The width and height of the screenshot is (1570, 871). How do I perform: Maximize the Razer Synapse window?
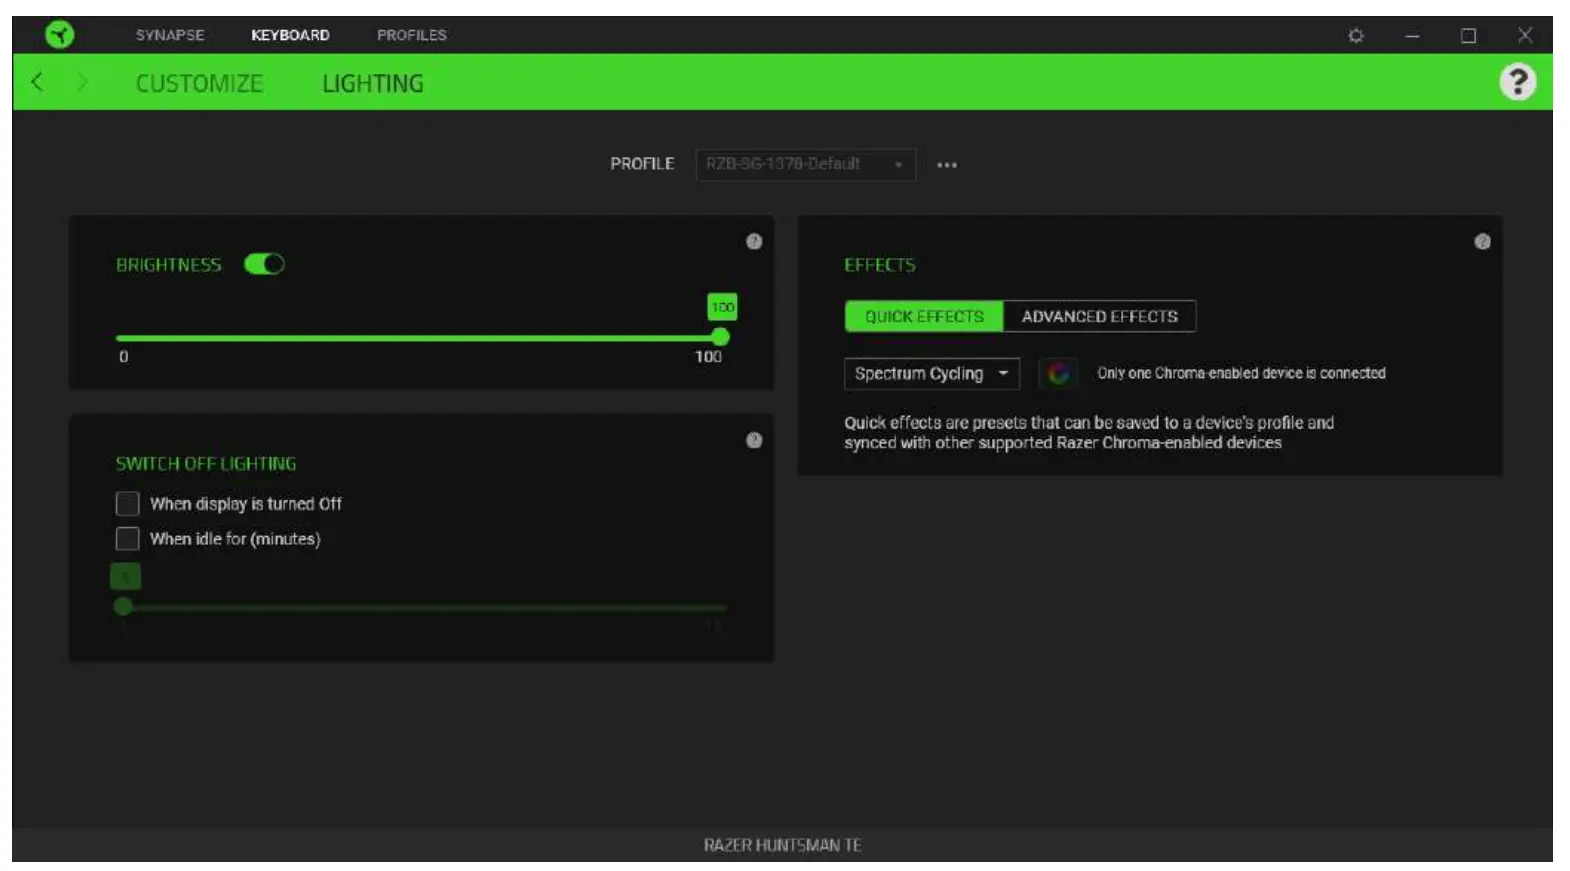(1468, 36)
